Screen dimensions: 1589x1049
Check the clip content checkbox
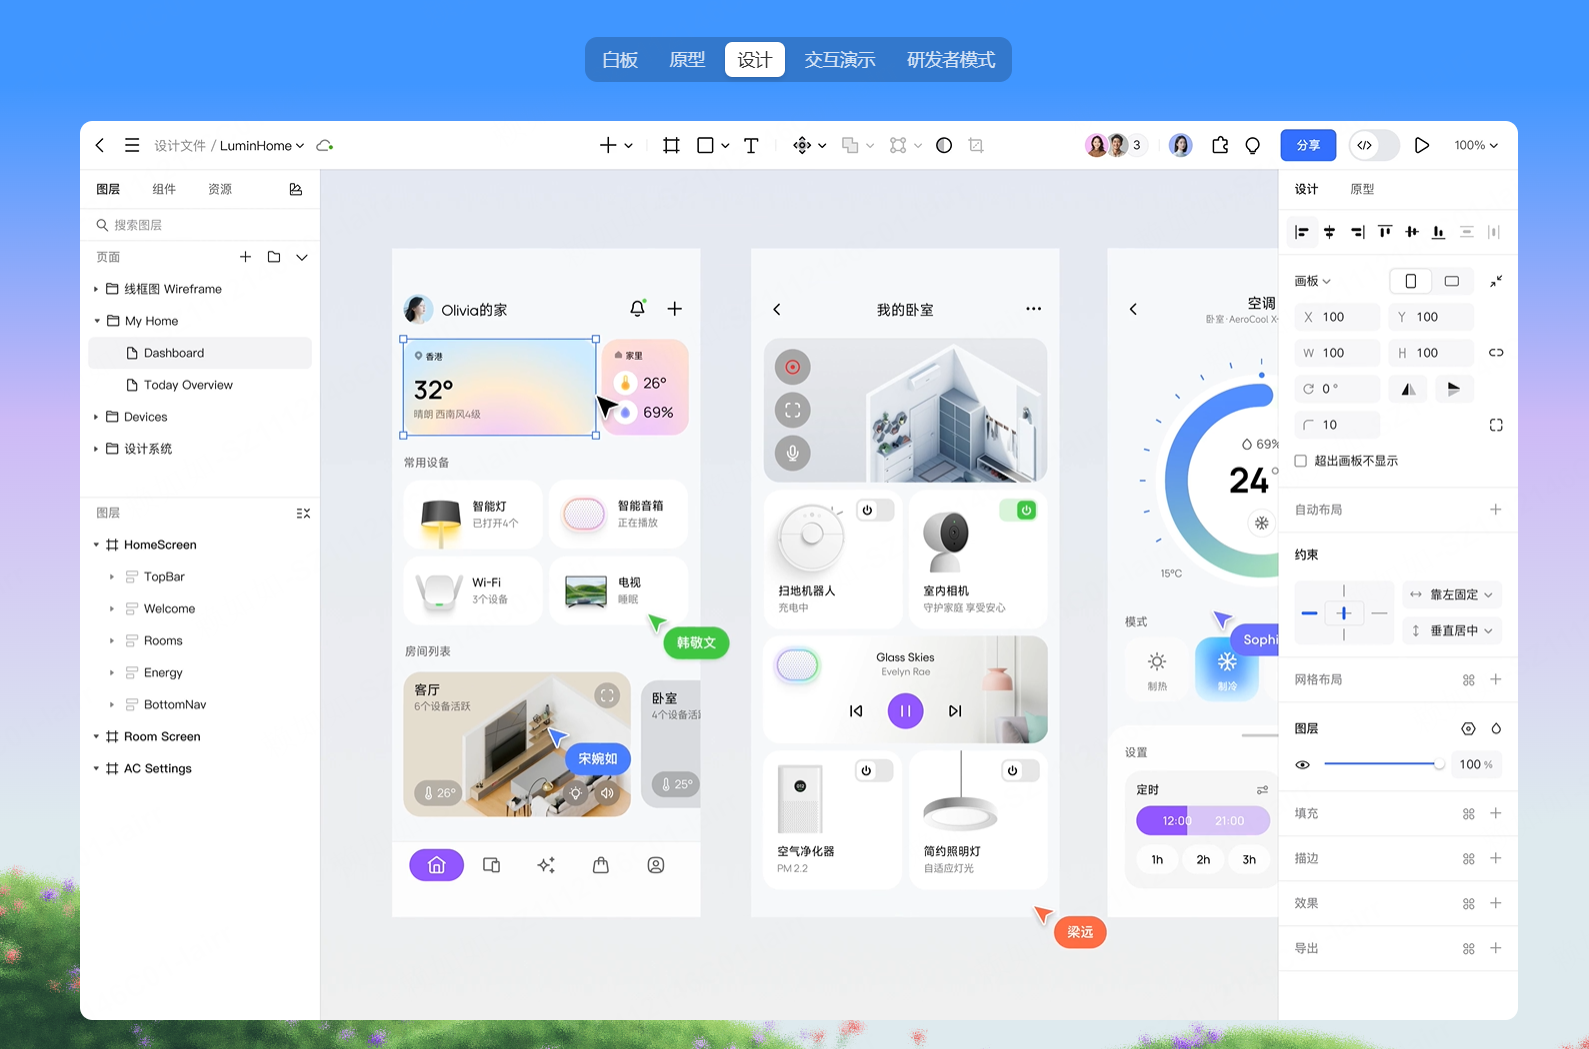click(x=1301, y=461)
